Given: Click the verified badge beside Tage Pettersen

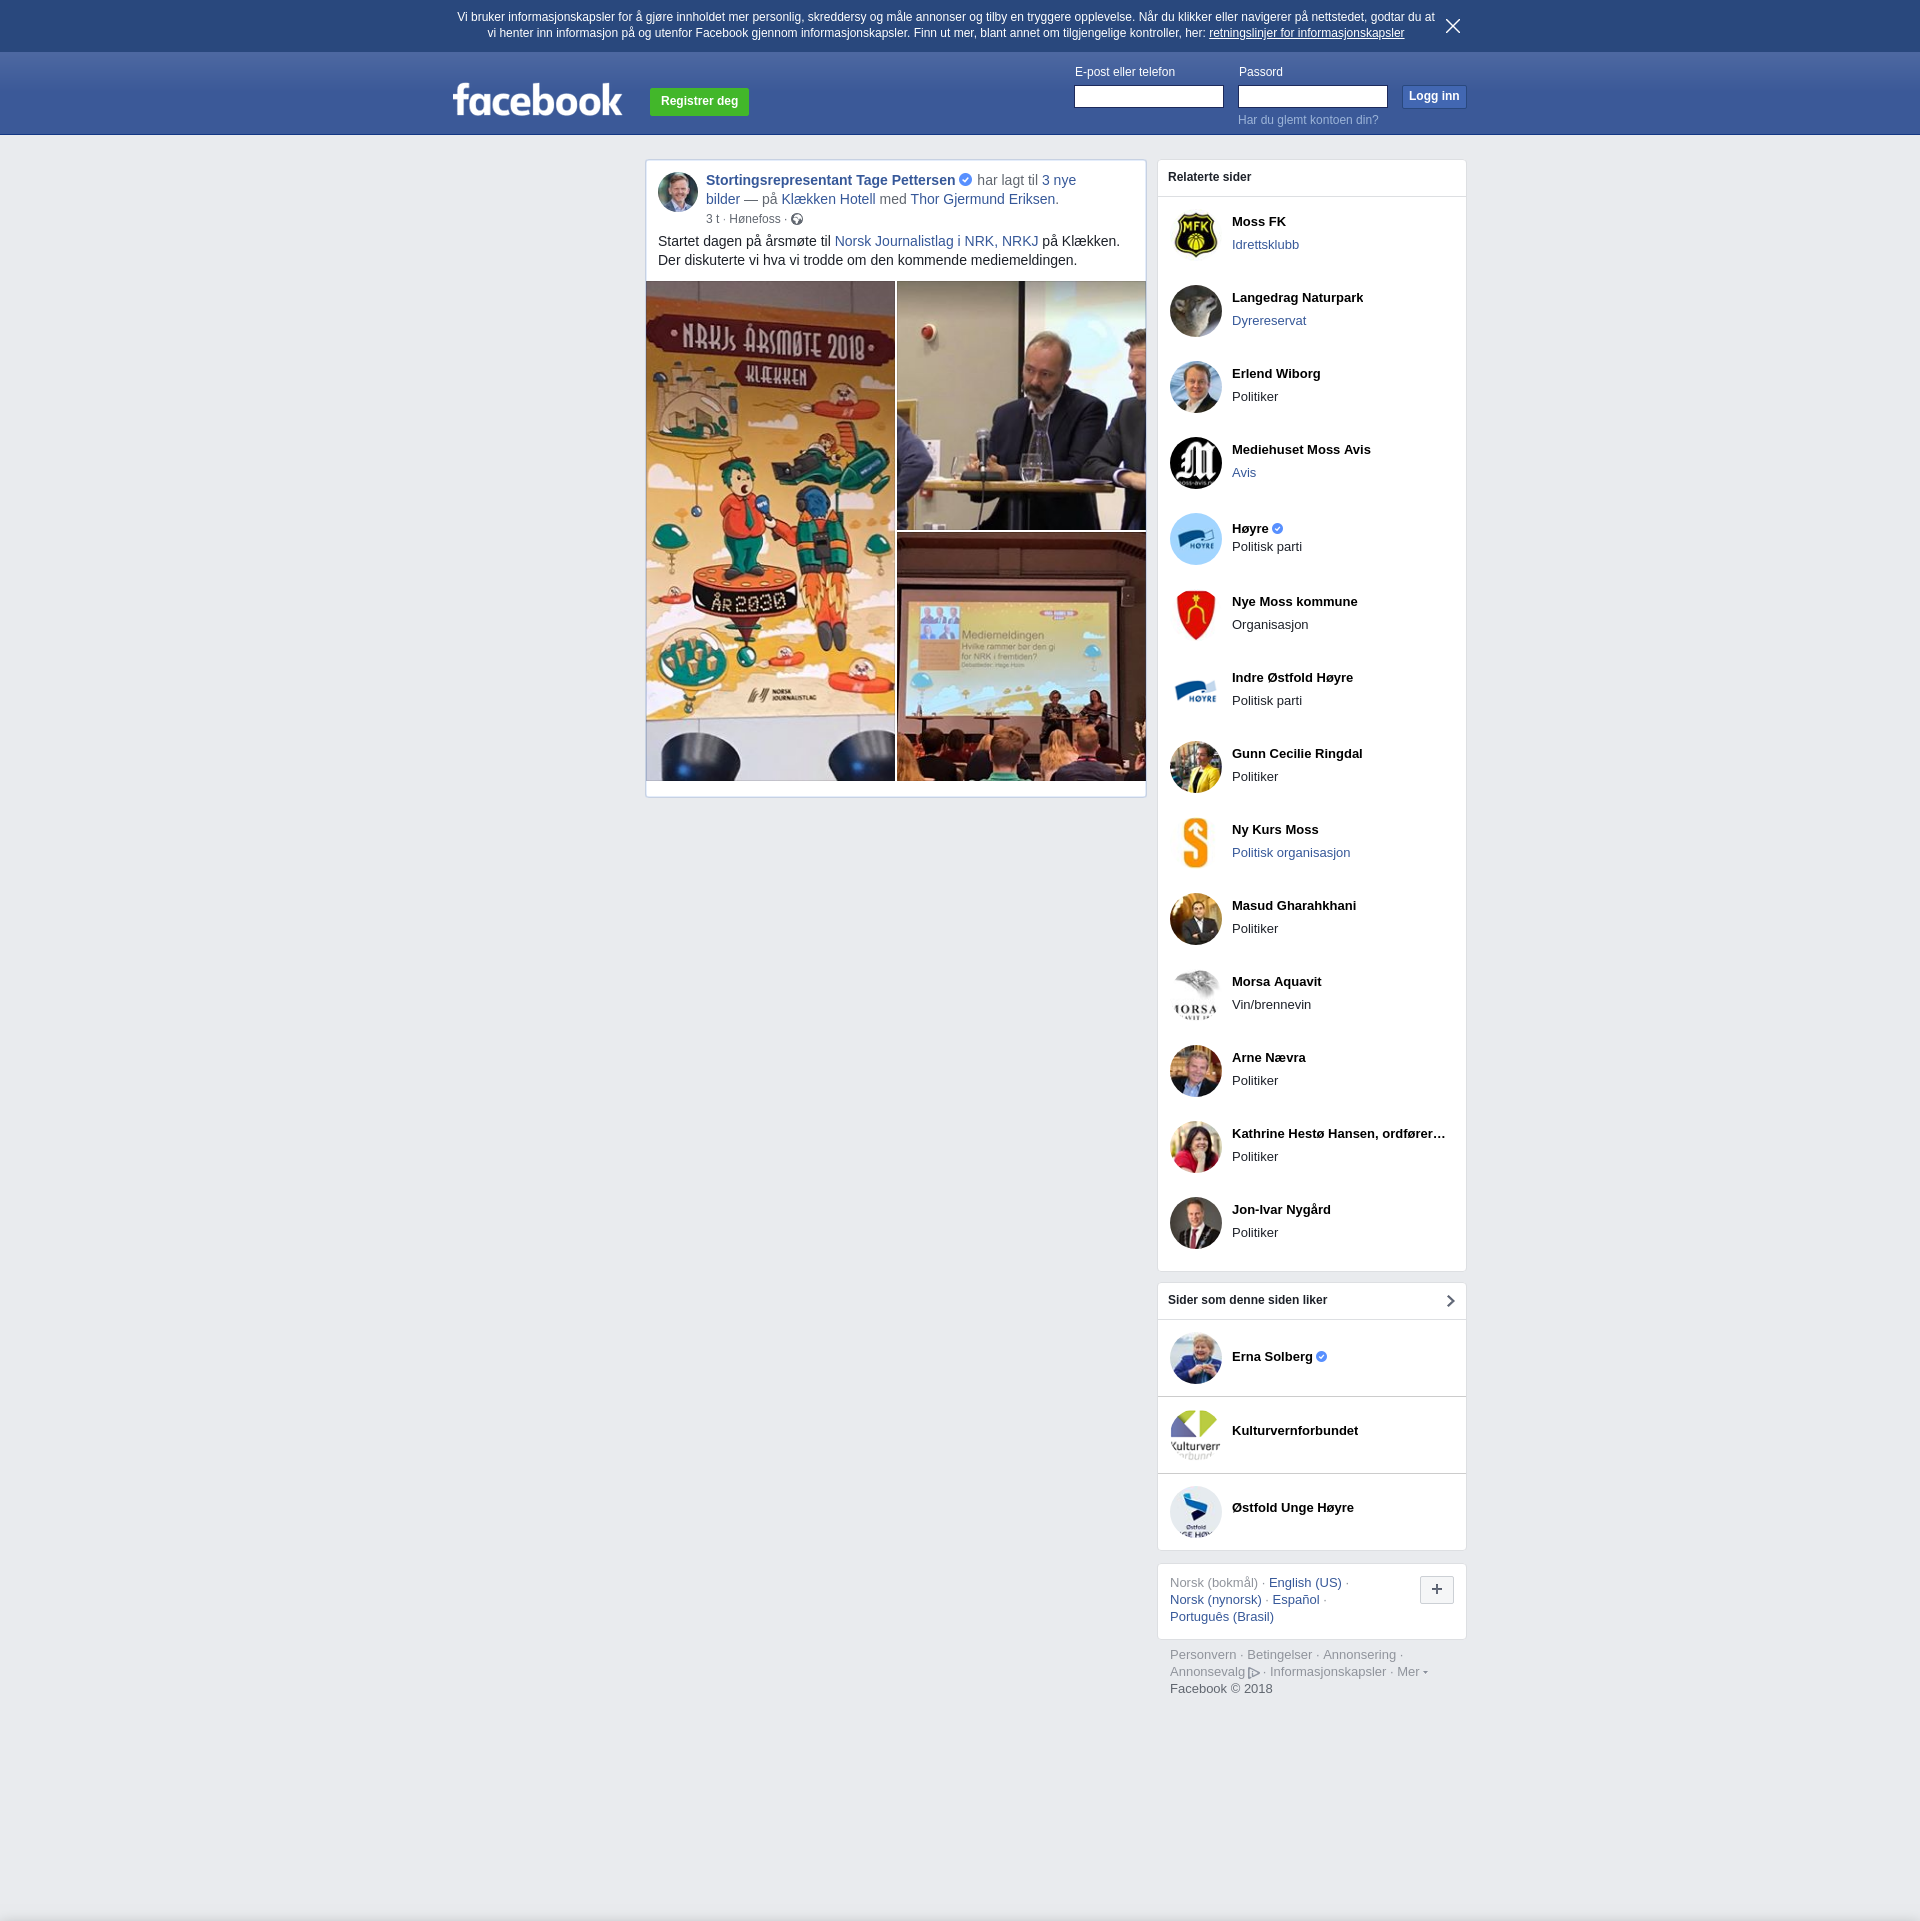Looking at the screenshot, I should [966, 180].
